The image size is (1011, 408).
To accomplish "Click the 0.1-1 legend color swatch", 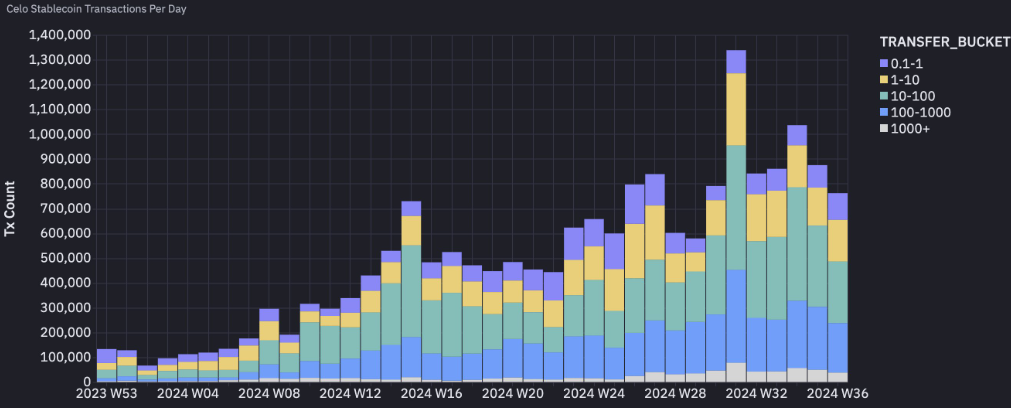I will click(x=884, y=63).
